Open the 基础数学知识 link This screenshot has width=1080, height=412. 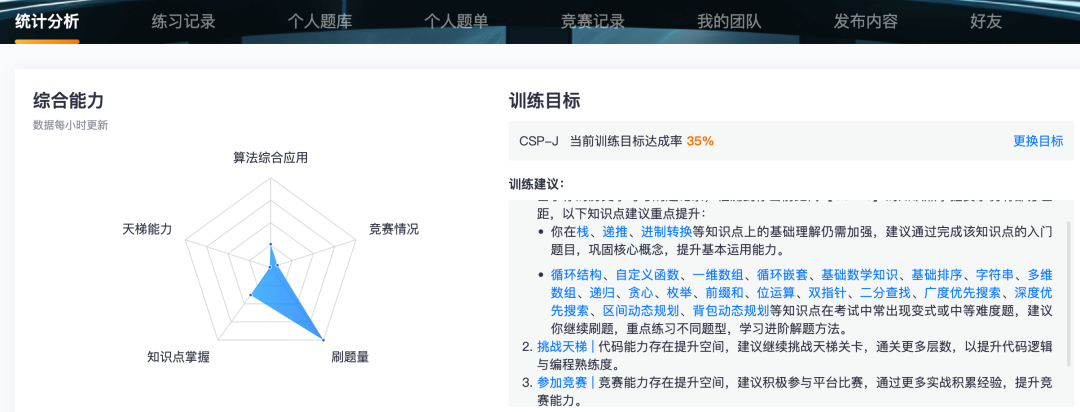(x=861, y=274)
